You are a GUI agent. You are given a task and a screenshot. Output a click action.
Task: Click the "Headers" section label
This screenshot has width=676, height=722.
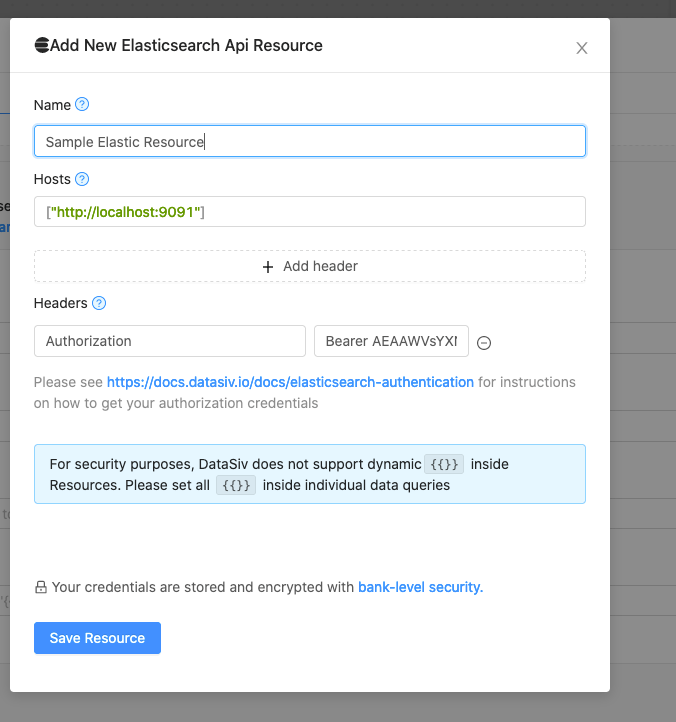pos(60,303)
